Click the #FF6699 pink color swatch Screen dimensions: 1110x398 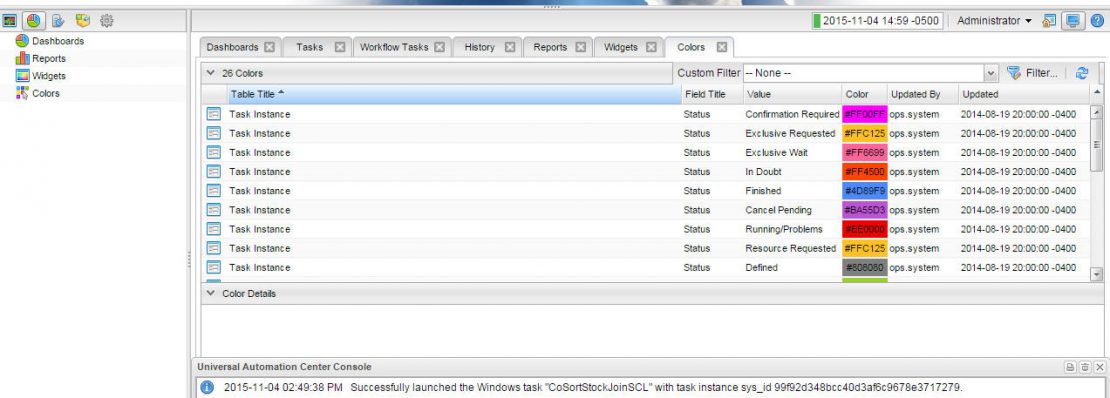864,152
